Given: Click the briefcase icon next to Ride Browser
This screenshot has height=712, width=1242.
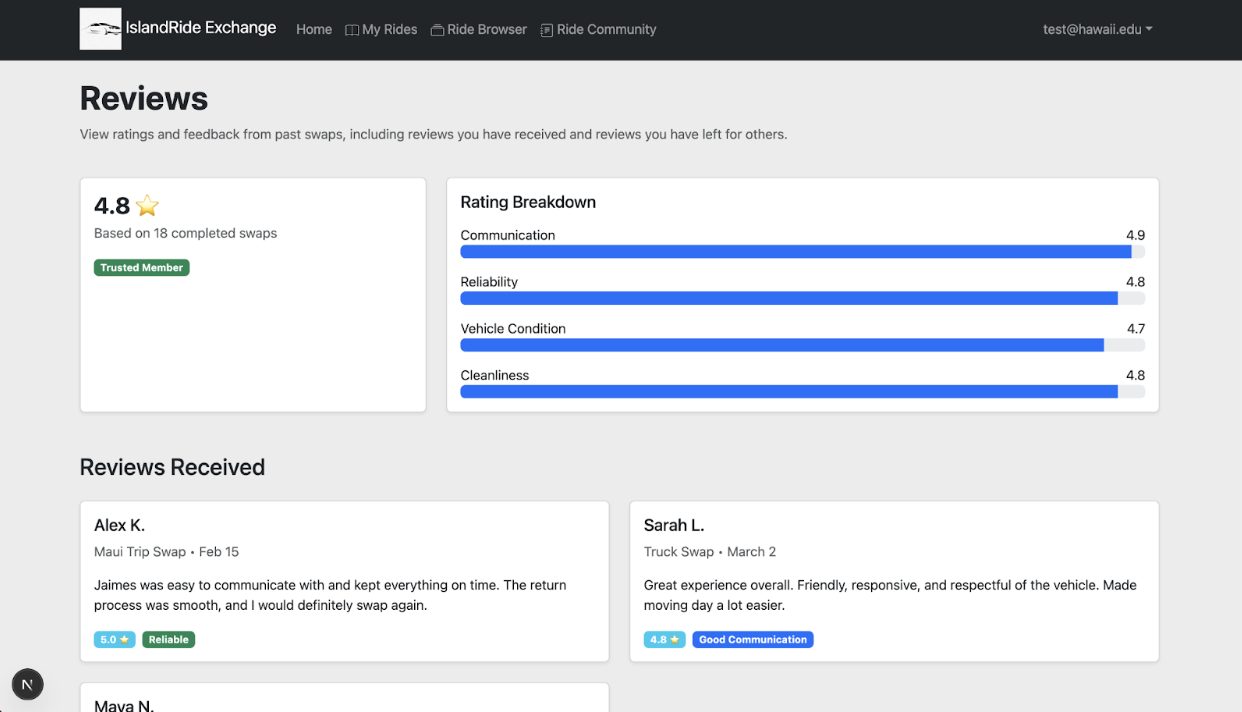Looking at the screenshot, I should 436,29.
